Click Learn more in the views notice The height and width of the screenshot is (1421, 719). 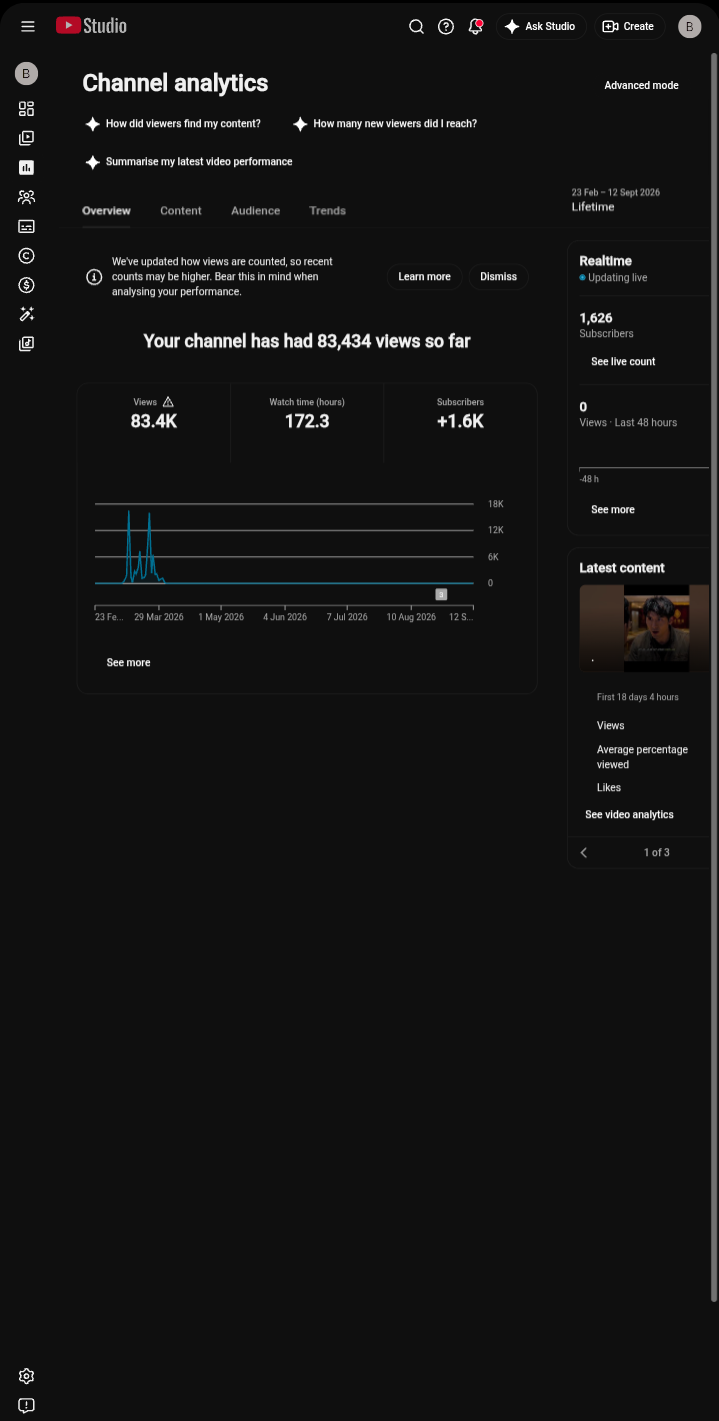(x=424, y=277)
